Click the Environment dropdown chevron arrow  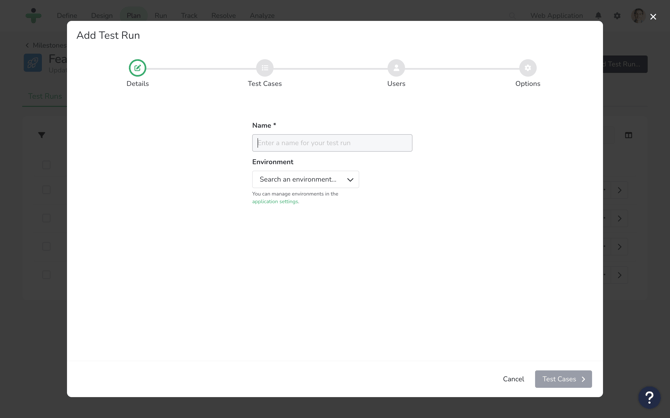point(350,180)
